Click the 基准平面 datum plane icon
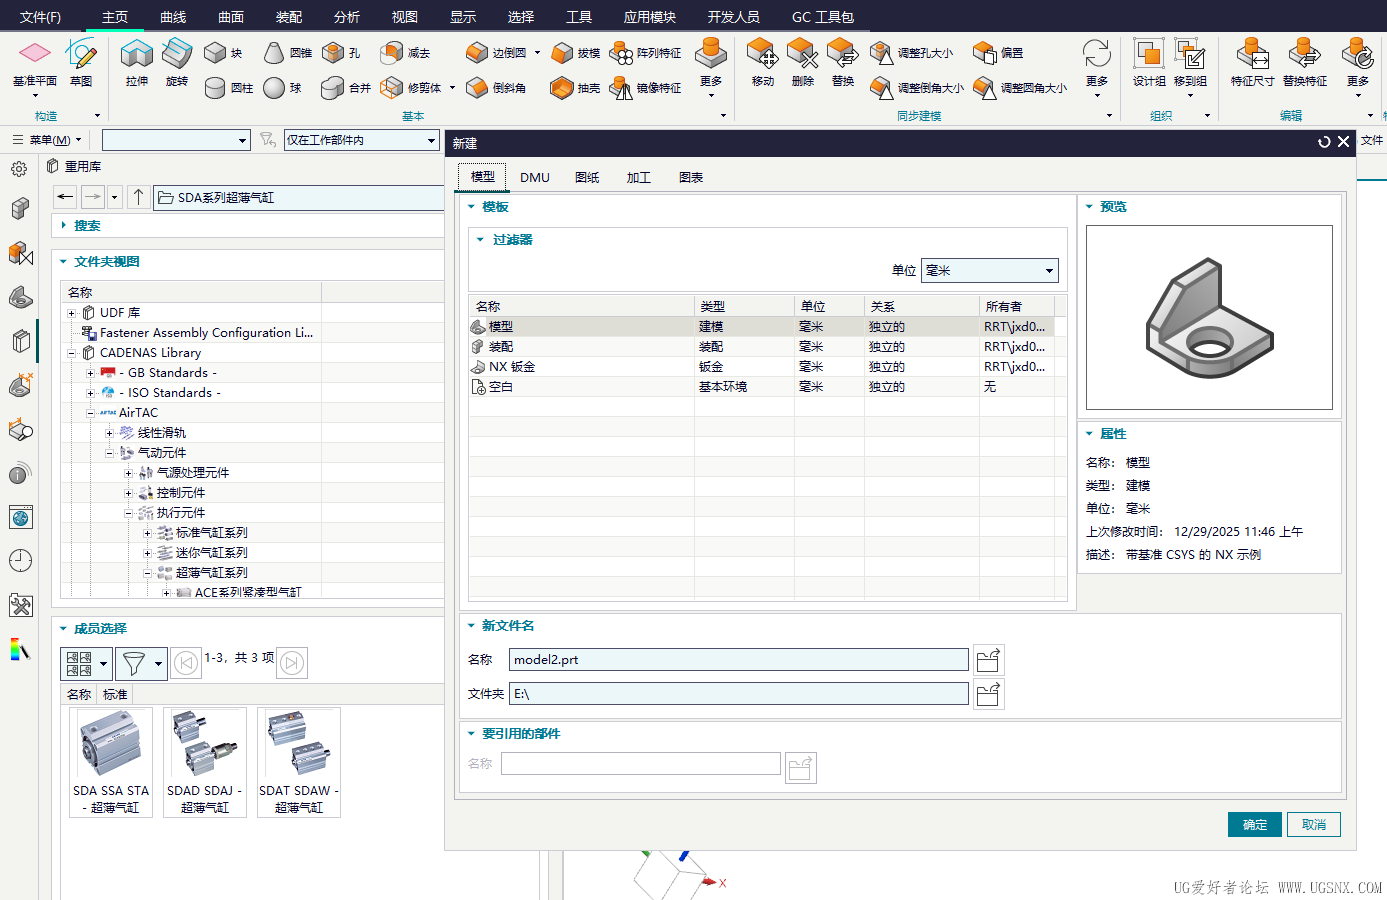The width and height of the screenshot is (1387, 900). 34,55
